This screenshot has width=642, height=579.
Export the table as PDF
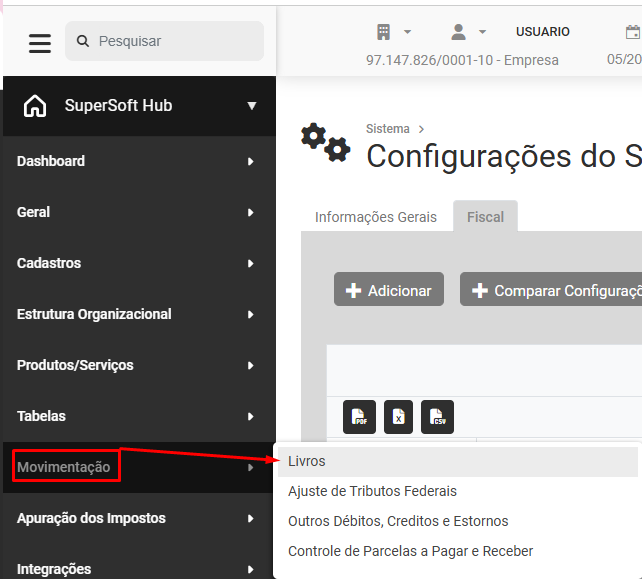[359, 417]
